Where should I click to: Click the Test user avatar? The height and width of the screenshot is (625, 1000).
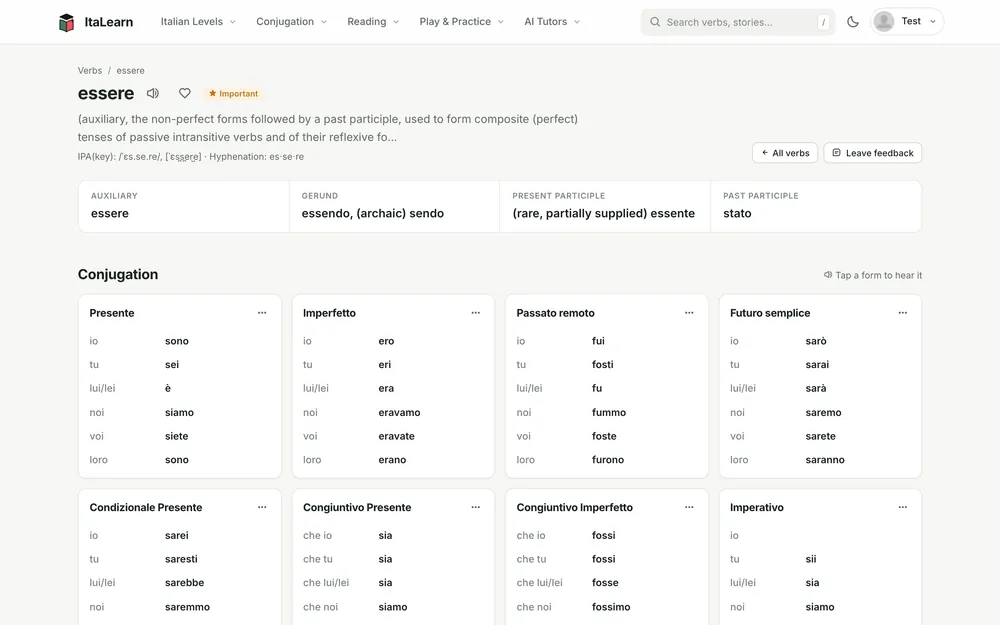[884, 22]
